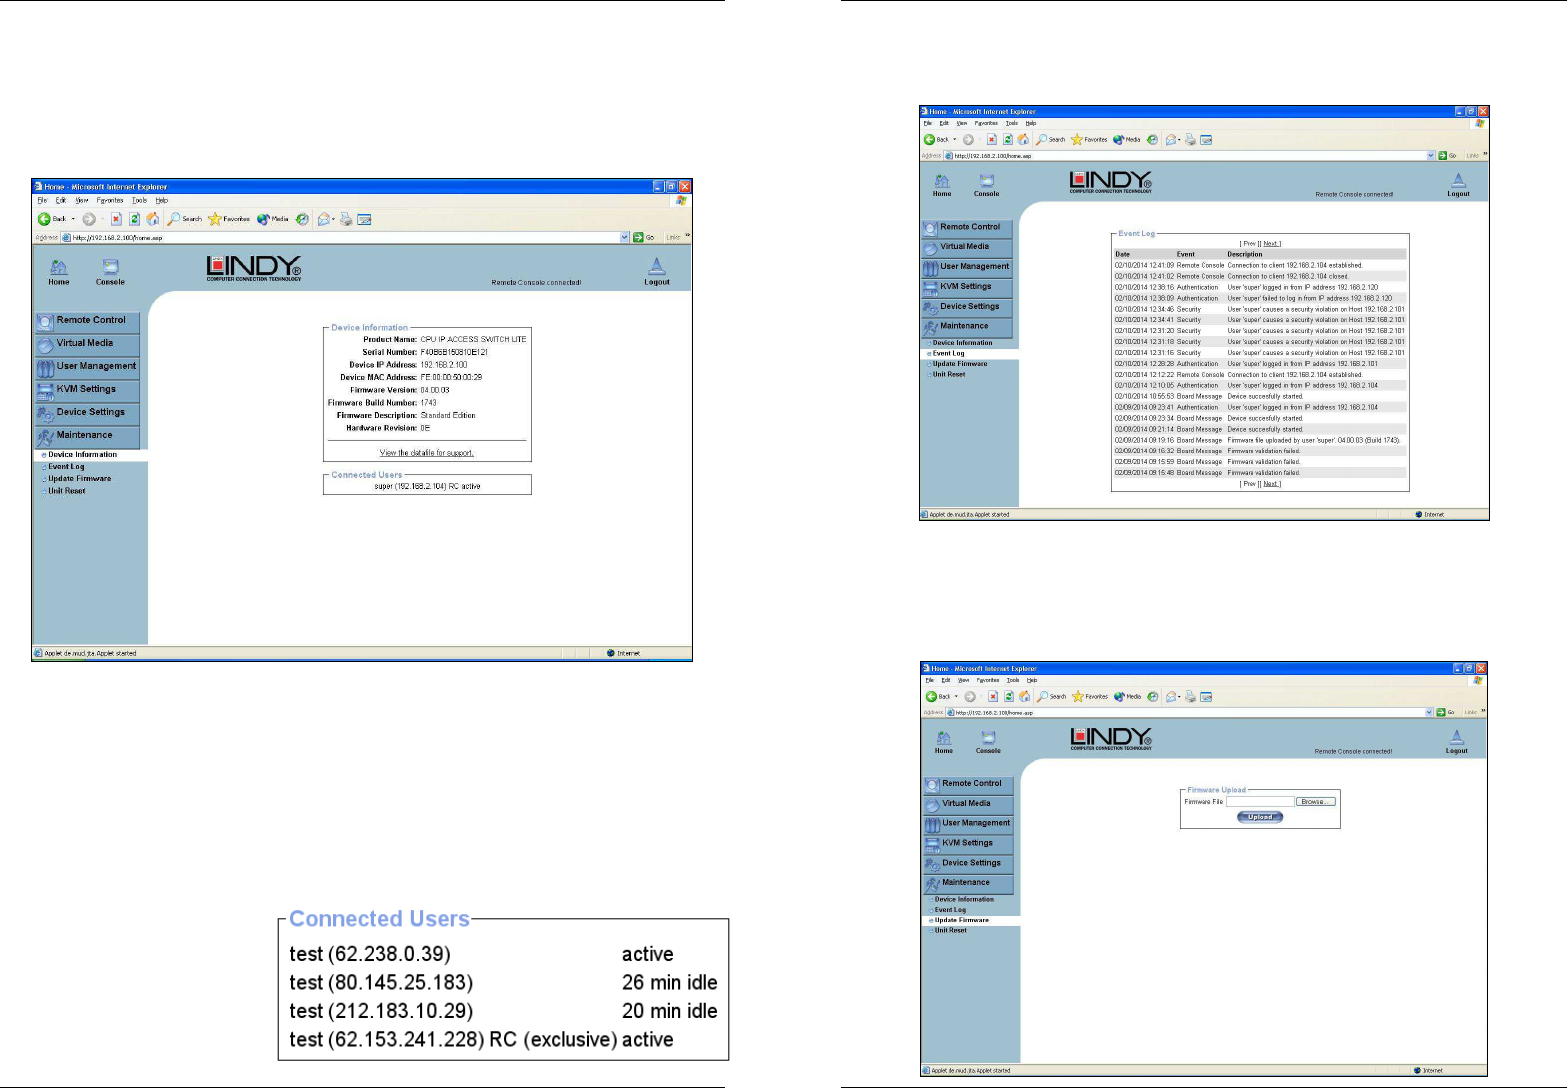Image resolution: width=1567 pixels, height=1088 pixels.
Task: Click the Browse... button in Firmware Upload
Action: (1314, 802)
